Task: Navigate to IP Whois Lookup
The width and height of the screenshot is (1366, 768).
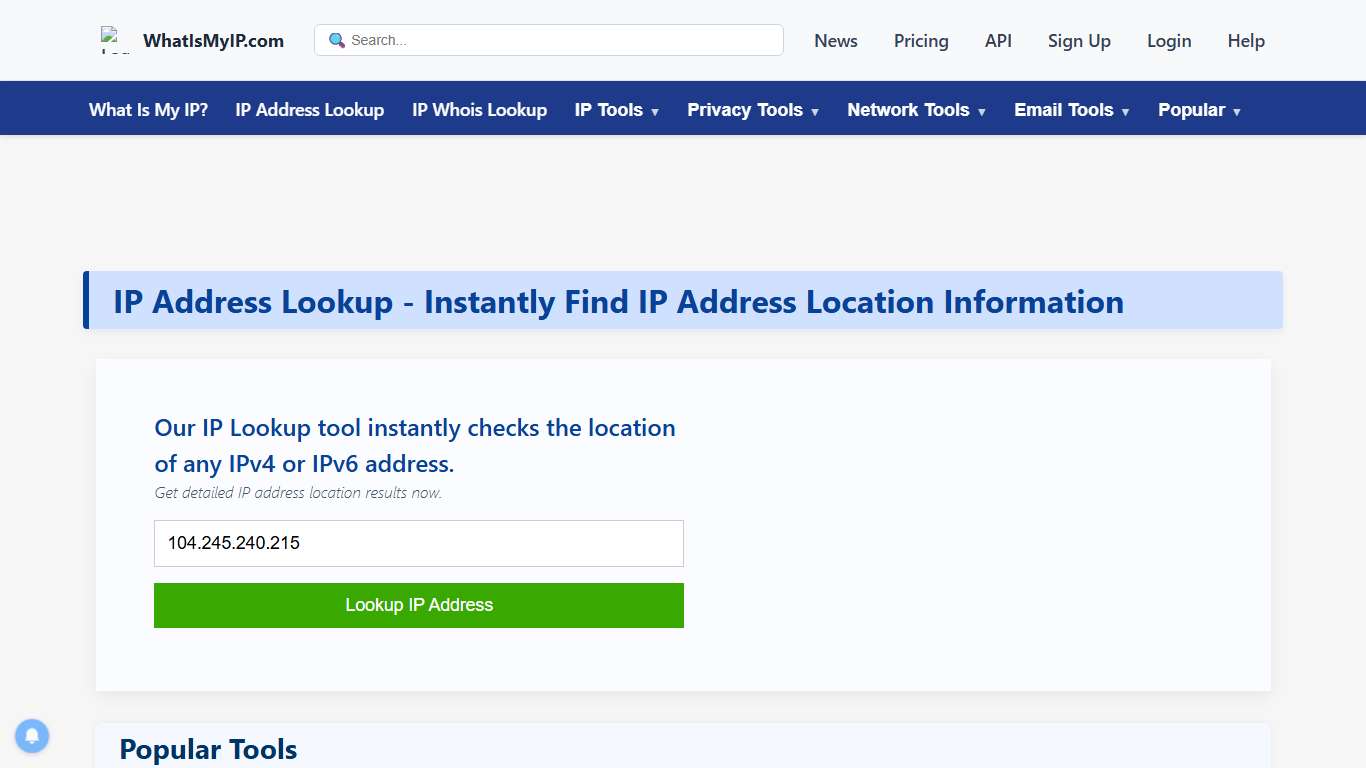Action: click(479, 110)
